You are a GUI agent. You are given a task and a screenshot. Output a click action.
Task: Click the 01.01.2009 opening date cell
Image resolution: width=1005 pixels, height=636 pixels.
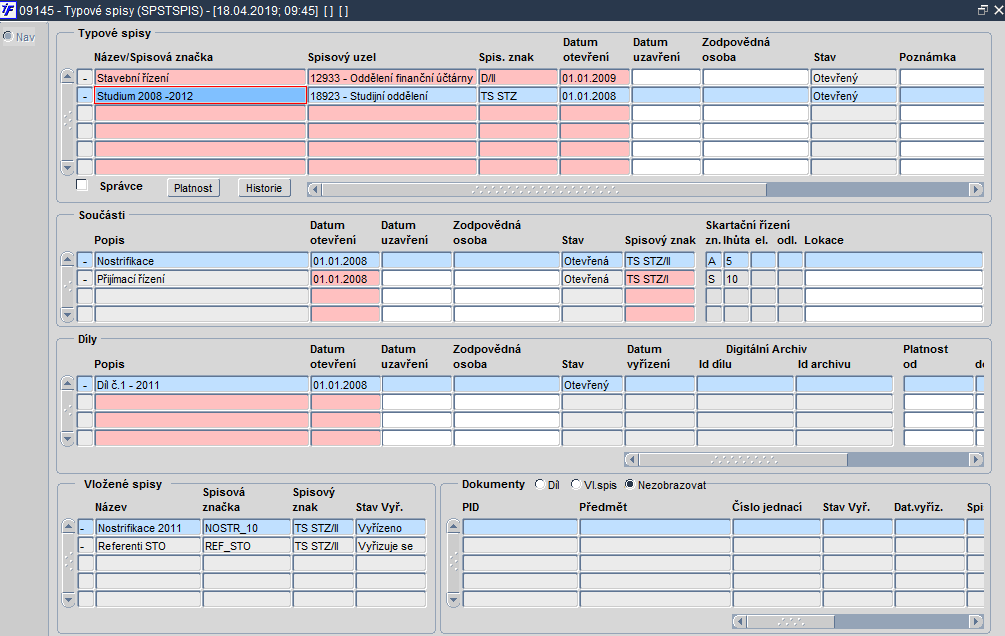(x=595, y=78)
